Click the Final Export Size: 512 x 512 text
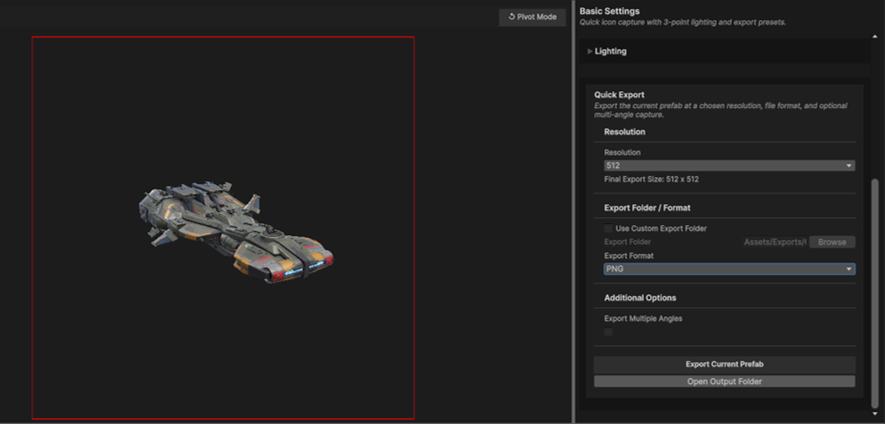Viewport: 885px width, 424px height. (x=651, y=180)
